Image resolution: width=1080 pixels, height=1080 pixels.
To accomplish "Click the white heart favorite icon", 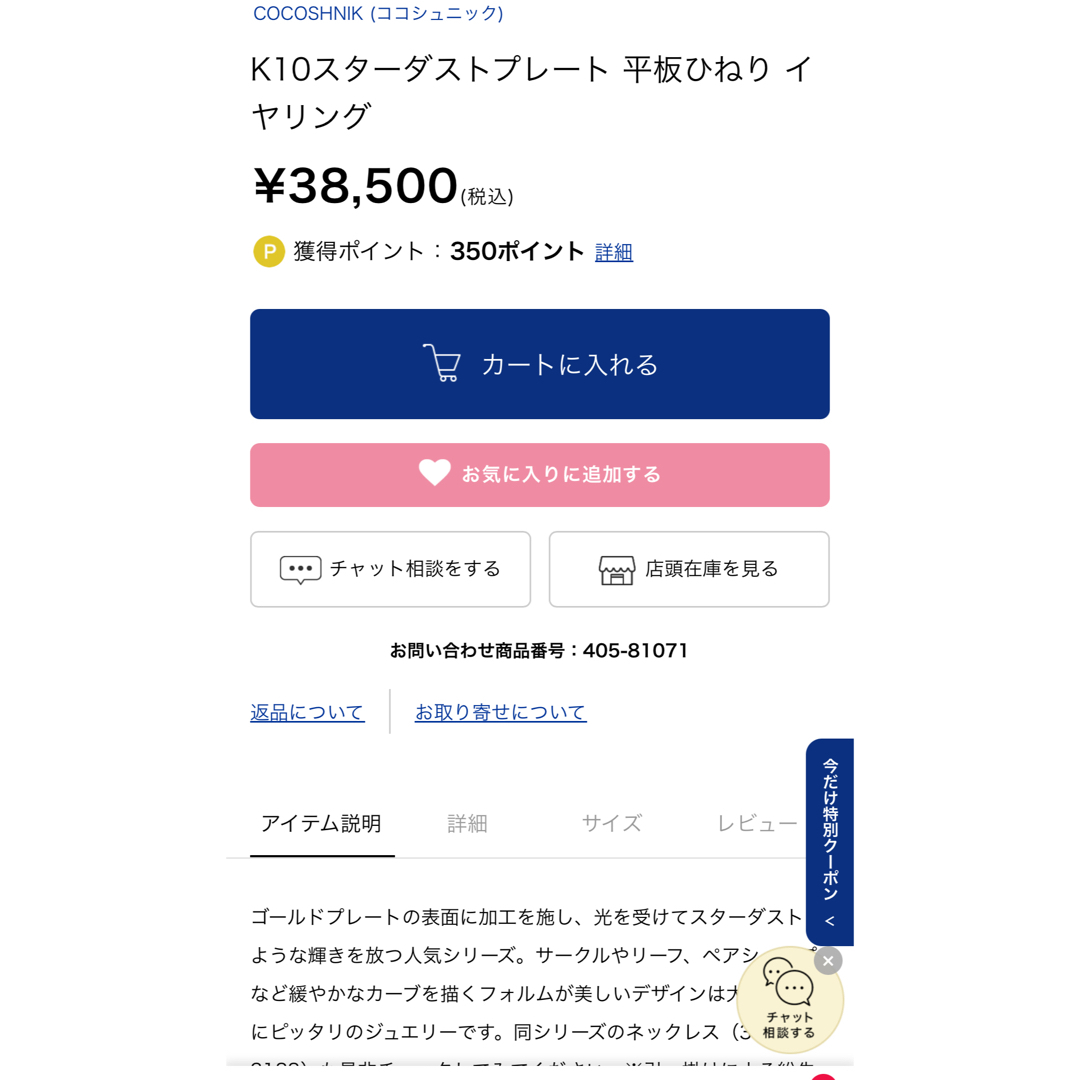I will tap(434, 473).
